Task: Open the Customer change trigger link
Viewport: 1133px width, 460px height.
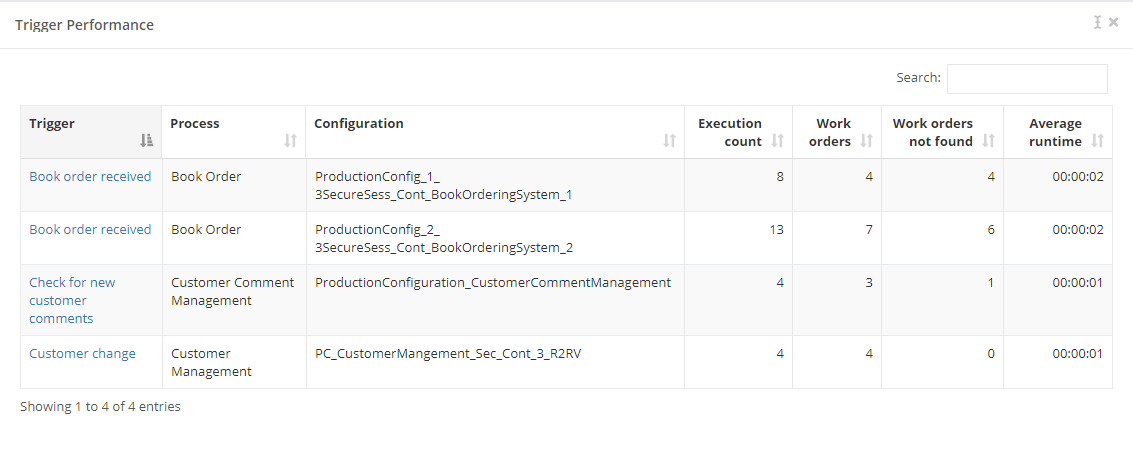Action: 82,353
